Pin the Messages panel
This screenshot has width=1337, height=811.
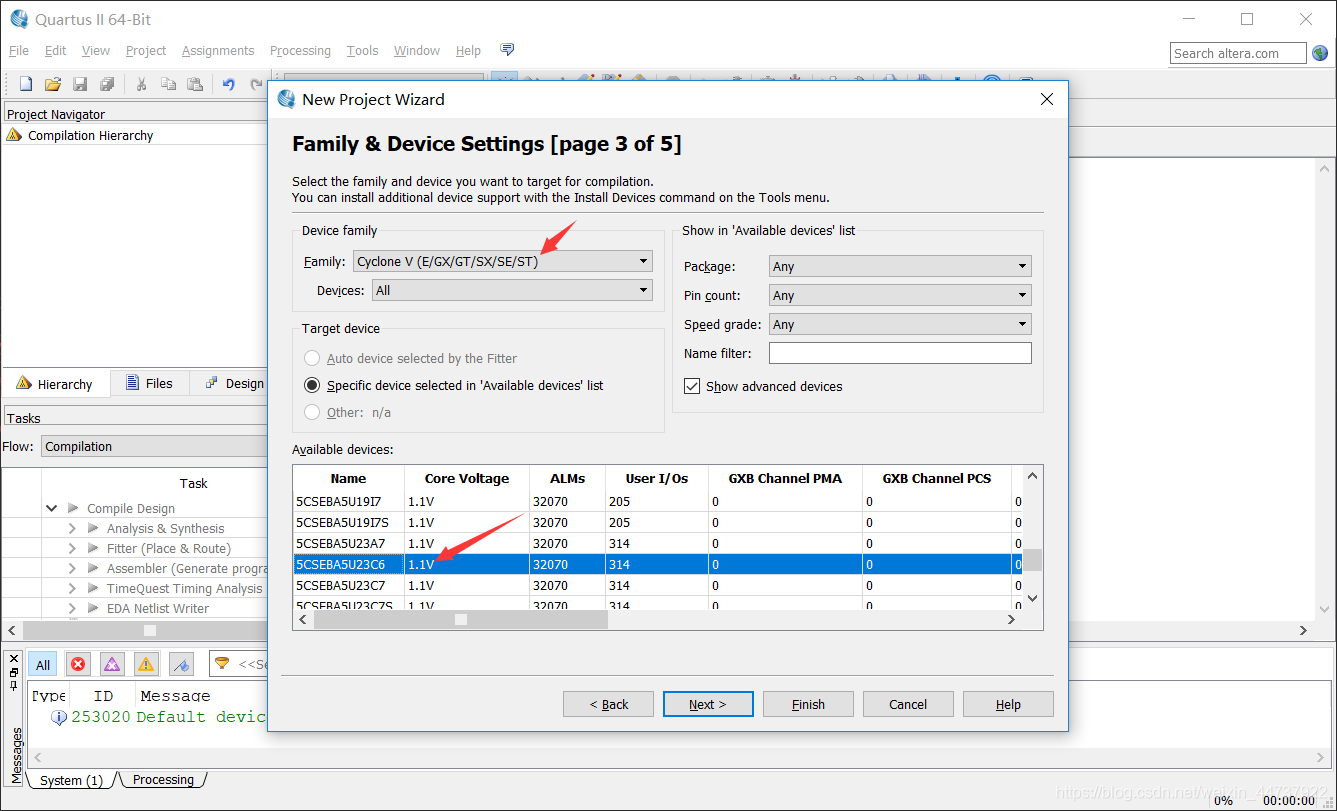coord(14,686)
